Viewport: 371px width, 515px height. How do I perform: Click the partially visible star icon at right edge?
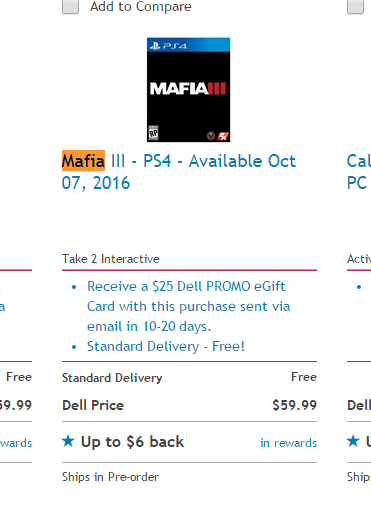[x=353, y=441]
